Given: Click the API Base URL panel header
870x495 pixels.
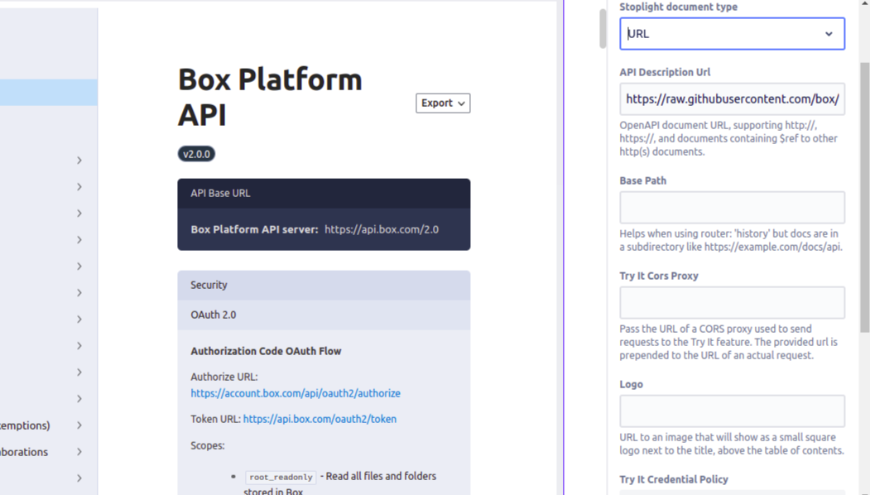Looking at the screenshot, I should tap(323, 193).
